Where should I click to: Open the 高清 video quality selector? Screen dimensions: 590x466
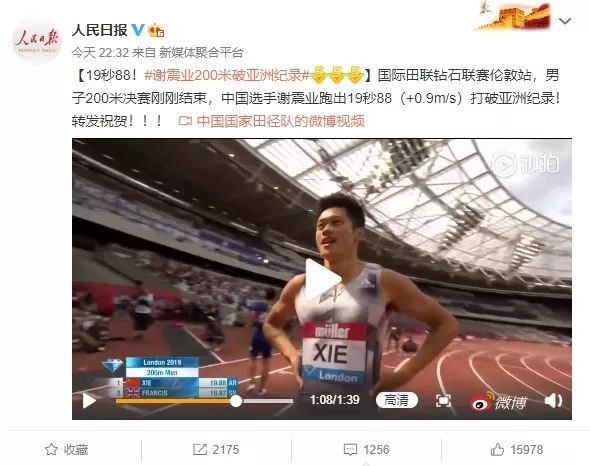[397, 400]
